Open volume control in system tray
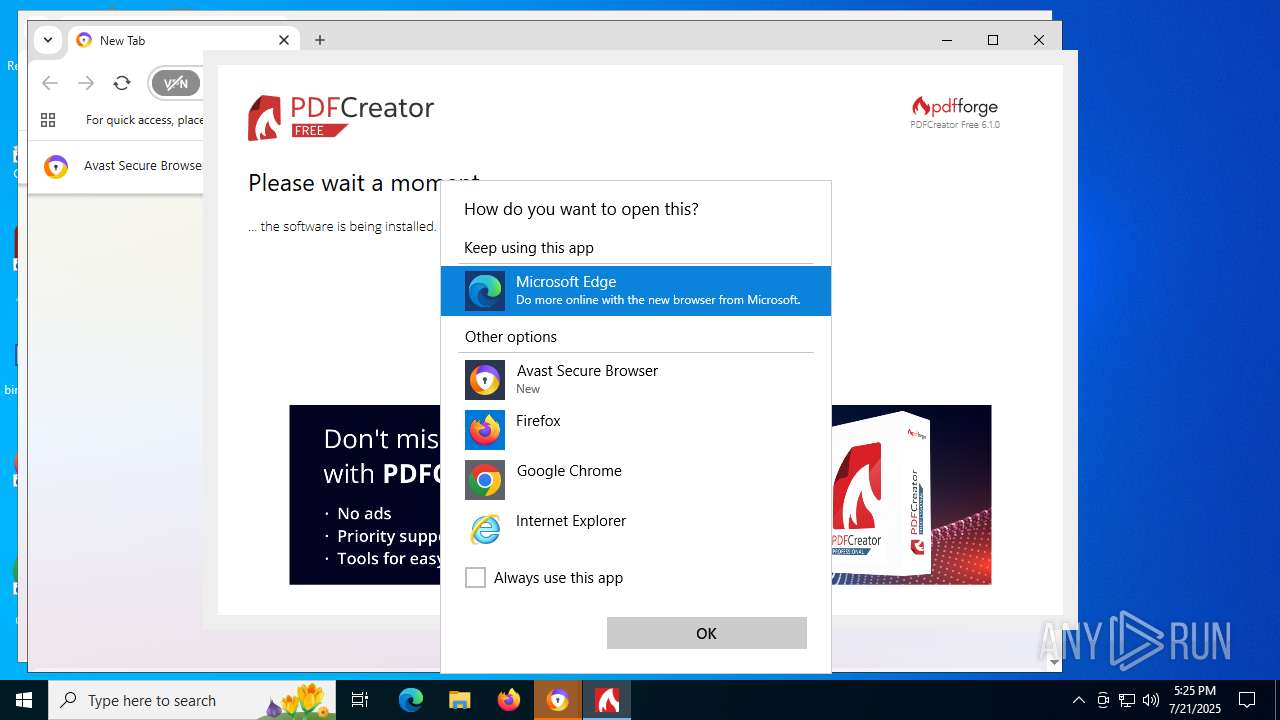Viewport: 1280px width, 720px height. [x=1151, y=700]
